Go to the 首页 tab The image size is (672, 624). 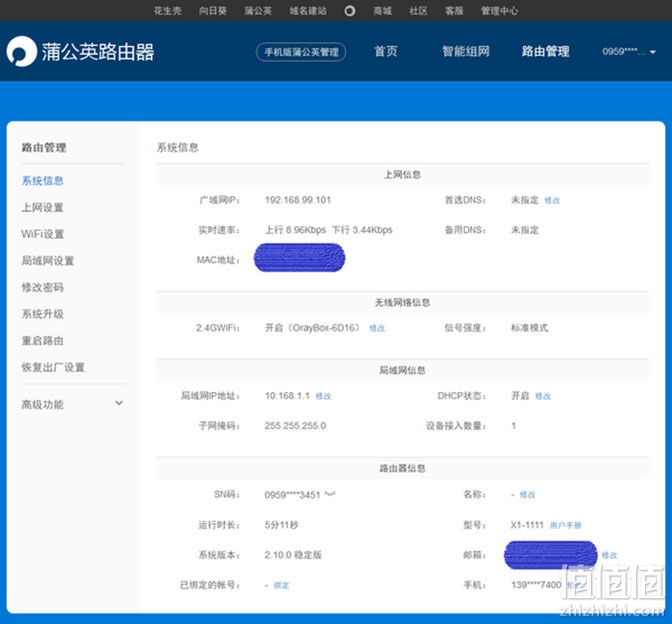tap(386, 51)
